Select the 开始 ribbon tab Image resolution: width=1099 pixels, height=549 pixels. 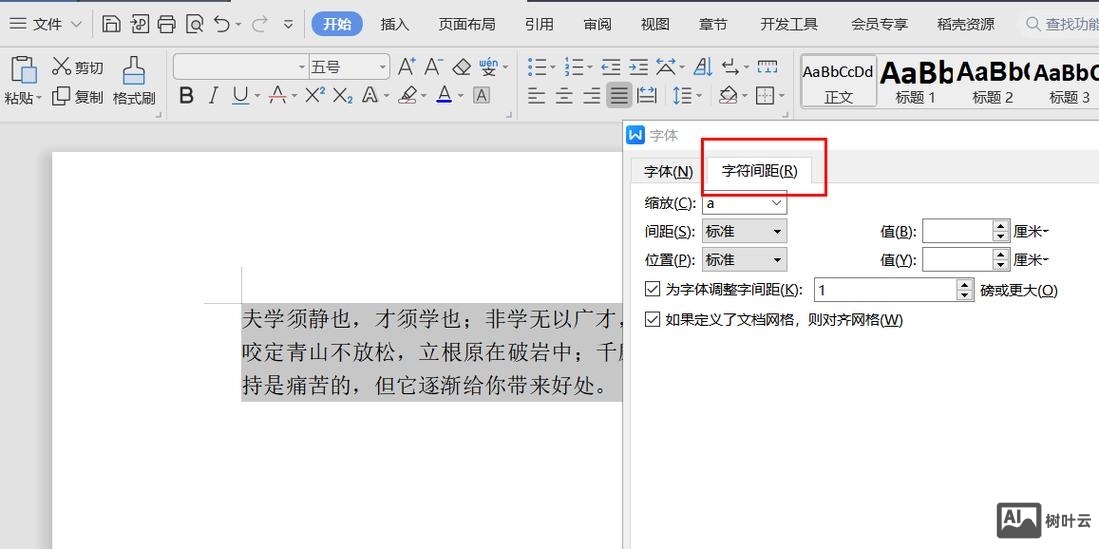coord(337,24)
